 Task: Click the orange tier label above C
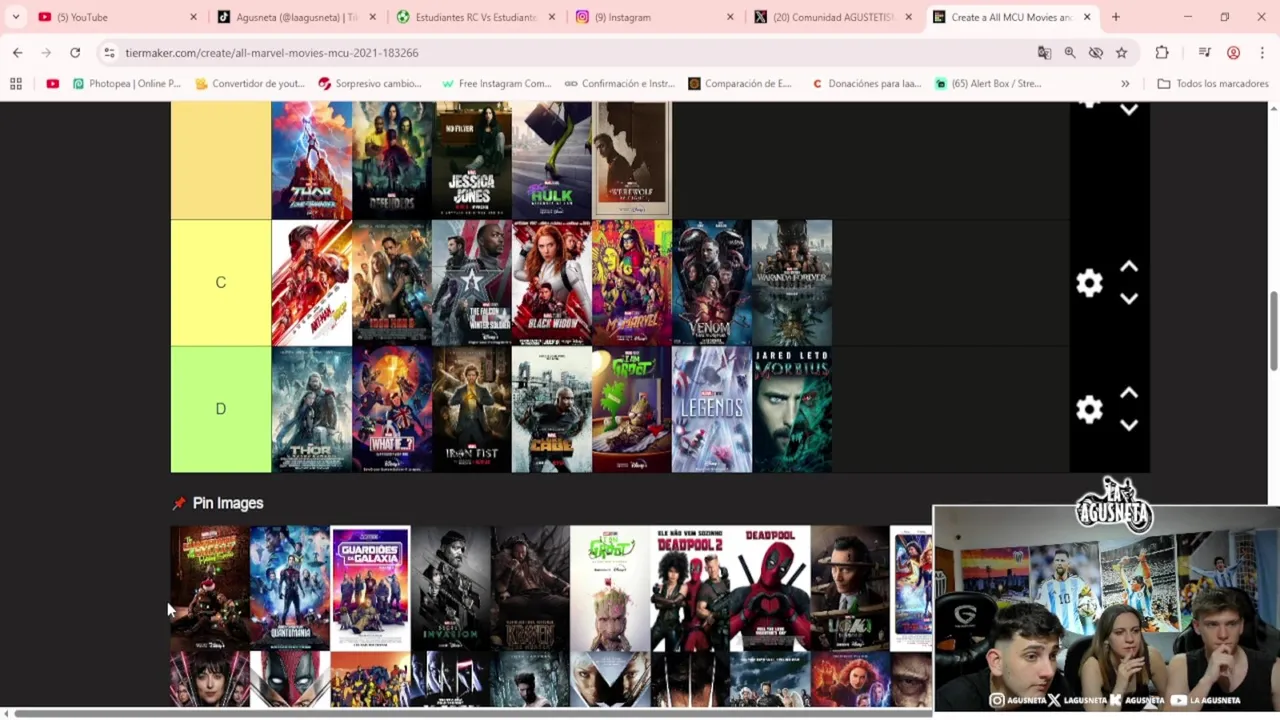click(x=221, y=160)
